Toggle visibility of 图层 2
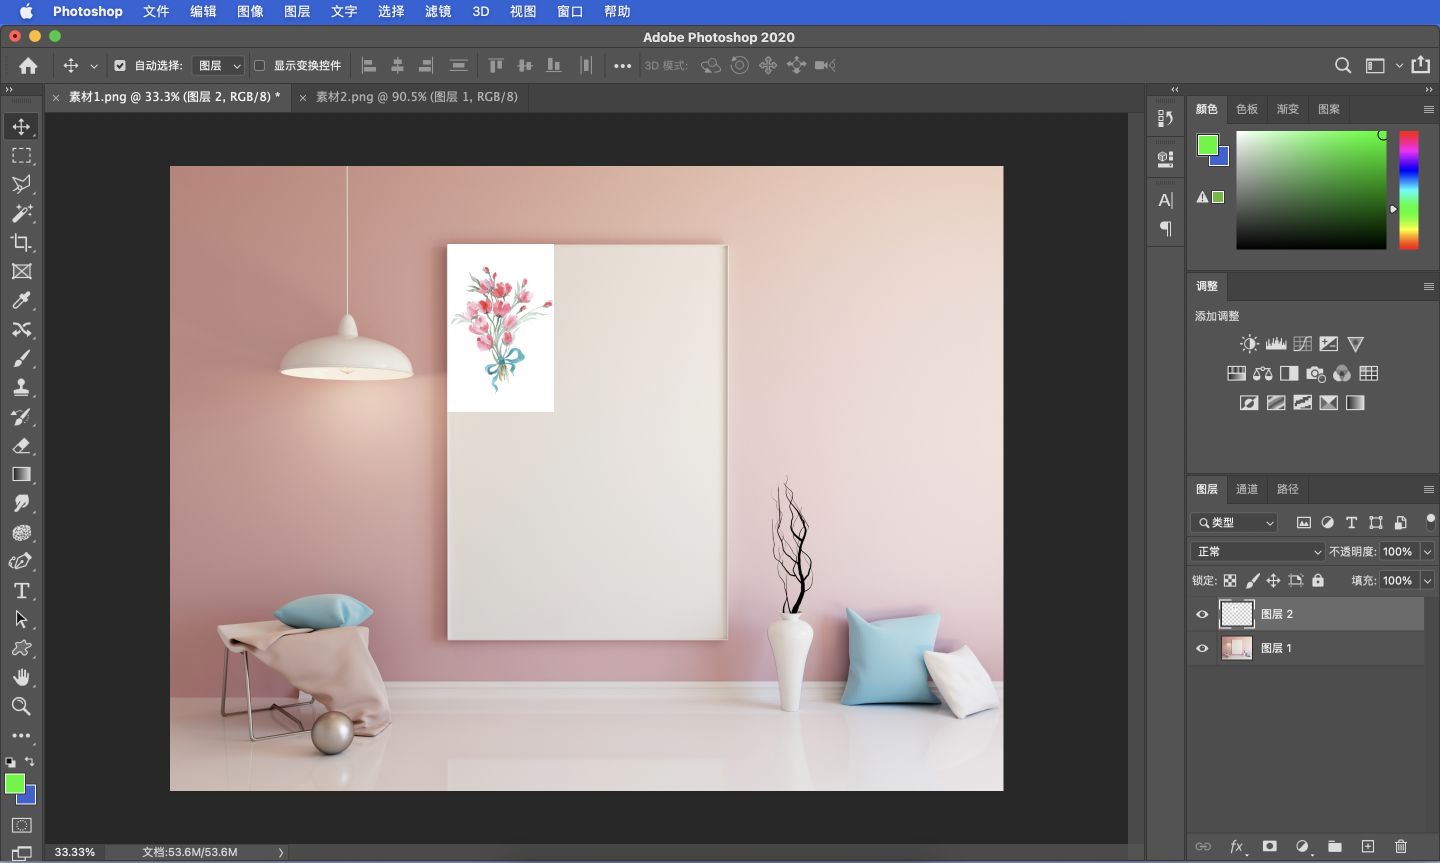The width and height of the screenshot is (1440, 863). click(1202, 614)
